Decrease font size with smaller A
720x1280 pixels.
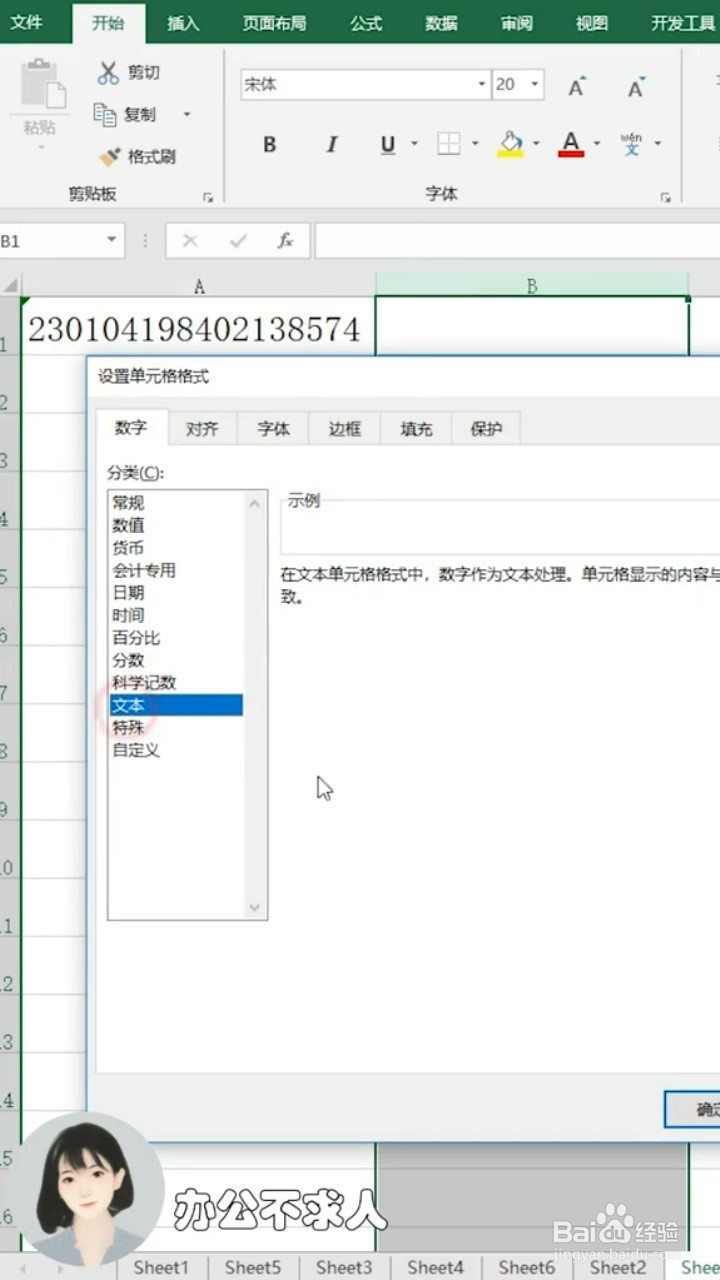636,86
